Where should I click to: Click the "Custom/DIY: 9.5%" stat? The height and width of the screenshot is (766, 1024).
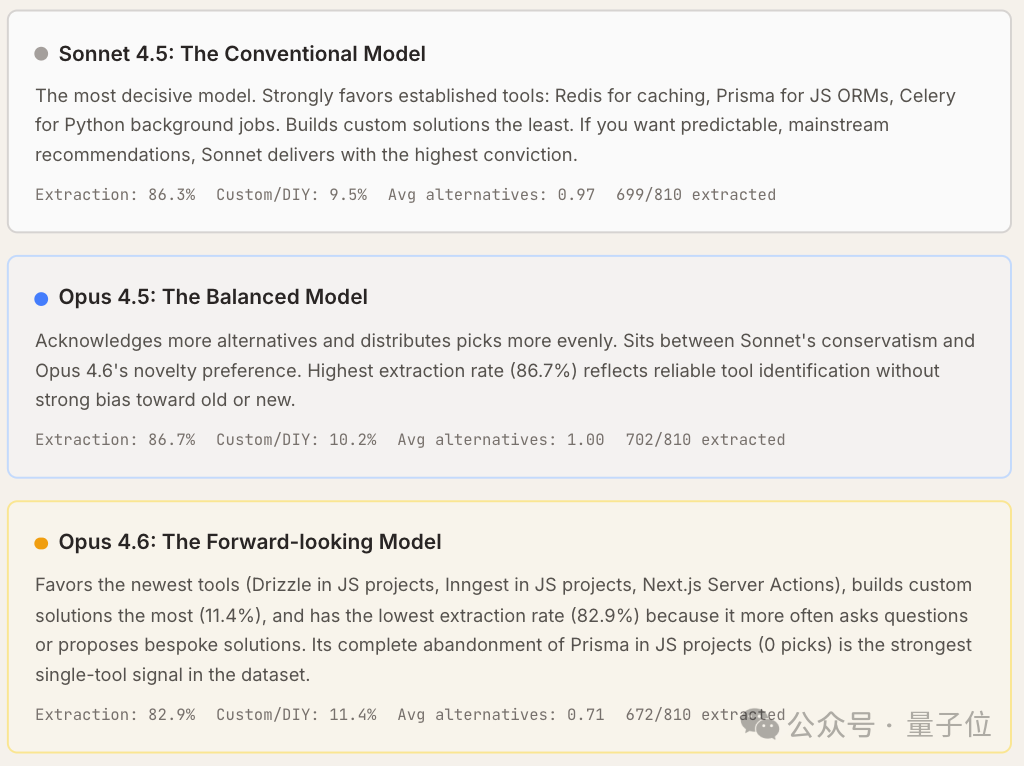[291, 195]
